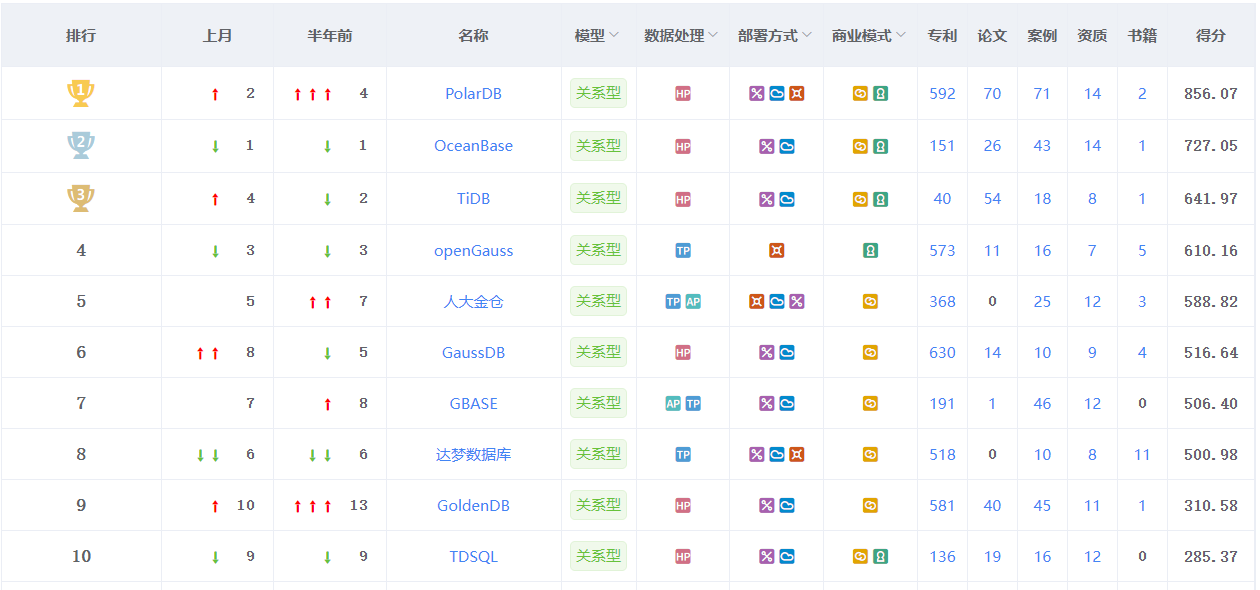Click the score 610.16

pyautogui.click(x=1210, y=251)
